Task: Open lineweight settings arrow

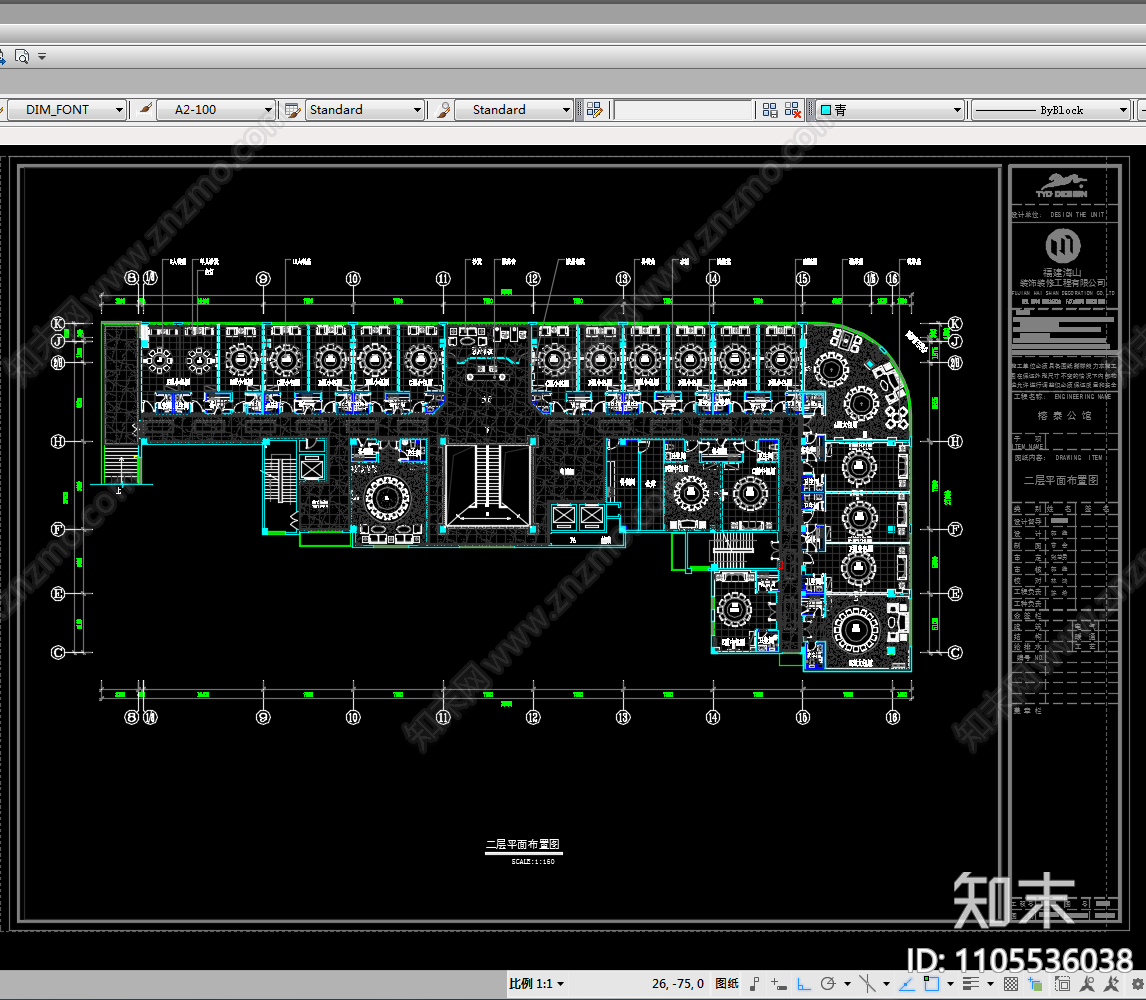Action: point(990,984)
